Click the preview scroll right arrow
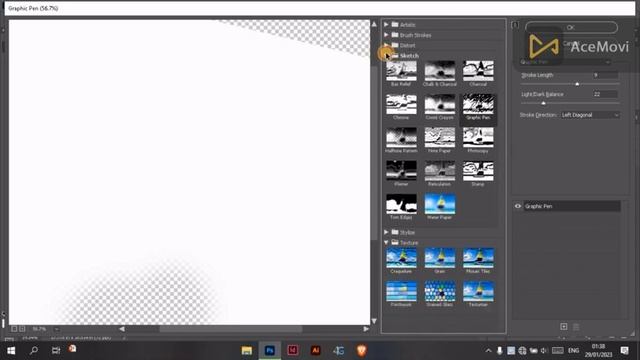640x360 pixels. click(x=366, y=329)
